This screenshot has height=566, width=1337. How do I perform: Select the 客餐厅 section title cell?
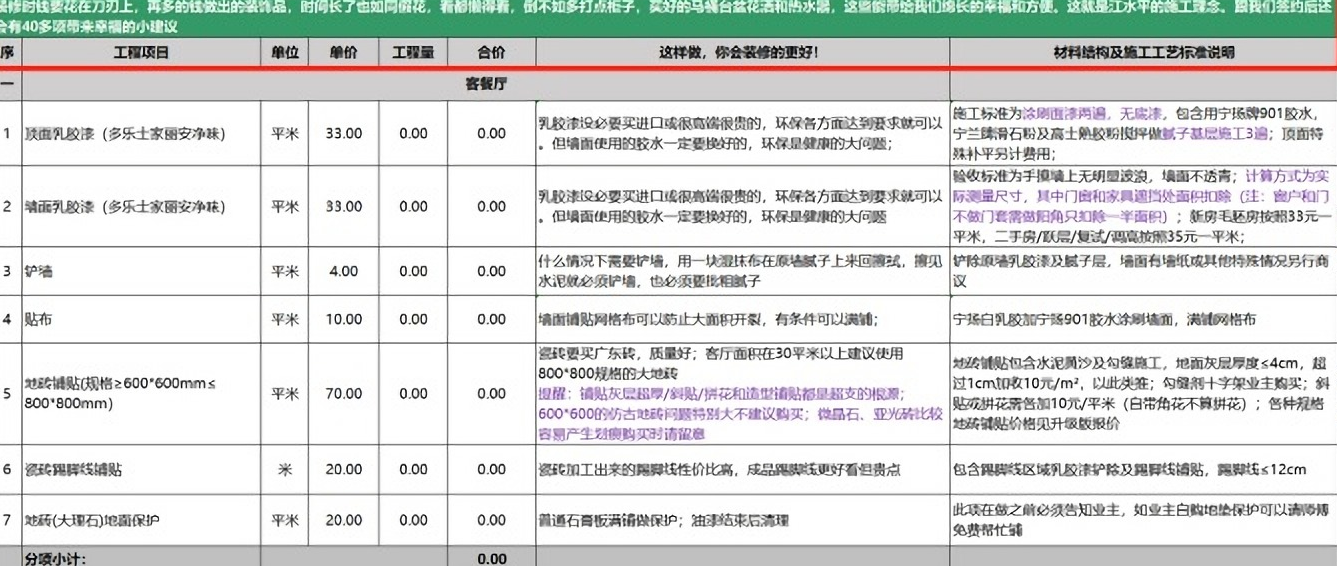[x=485, y=85]
